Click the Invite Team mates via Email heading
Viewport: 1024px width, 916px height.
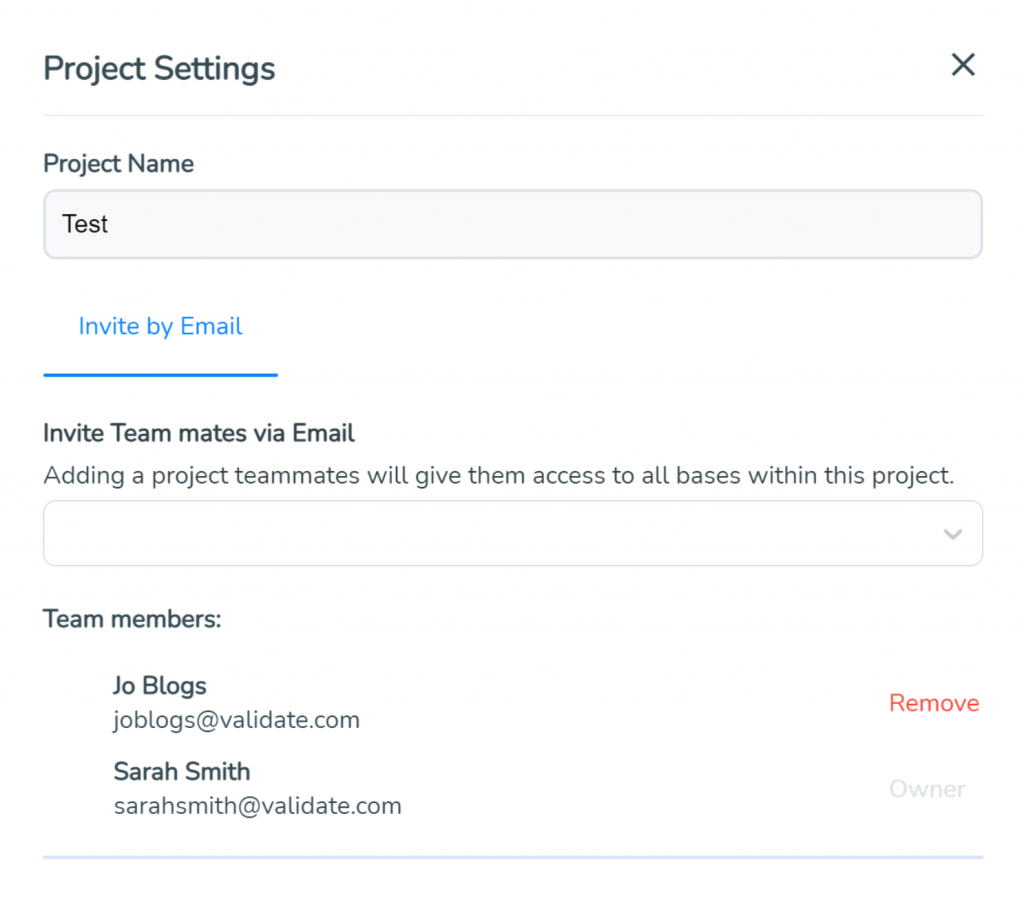[197, 433]
